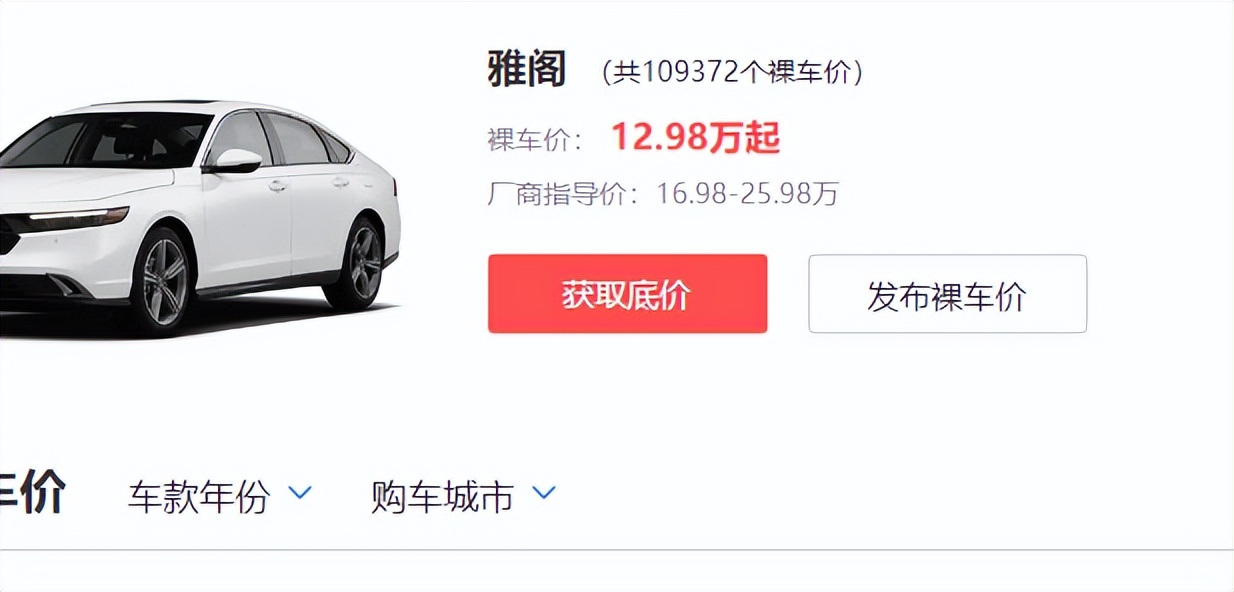This screenshot has height=592, width=1234.
Task: Click the car's rear door handle
Action: tap(340, 183)
